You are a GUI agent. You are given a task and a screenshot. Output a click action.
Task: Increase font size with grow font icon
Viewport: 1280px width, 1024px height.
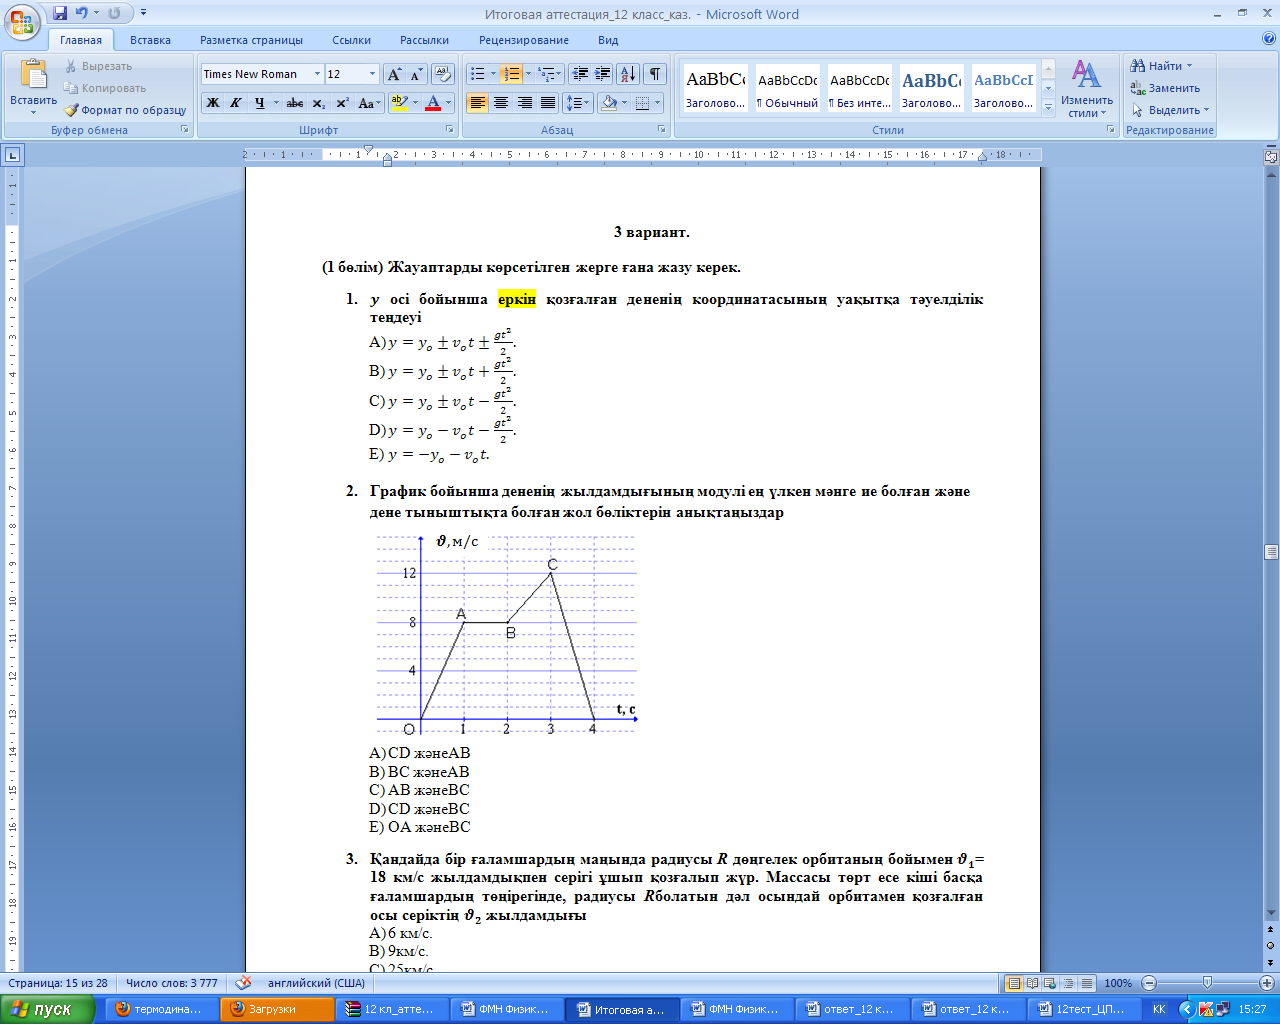(x=395, y=74)
